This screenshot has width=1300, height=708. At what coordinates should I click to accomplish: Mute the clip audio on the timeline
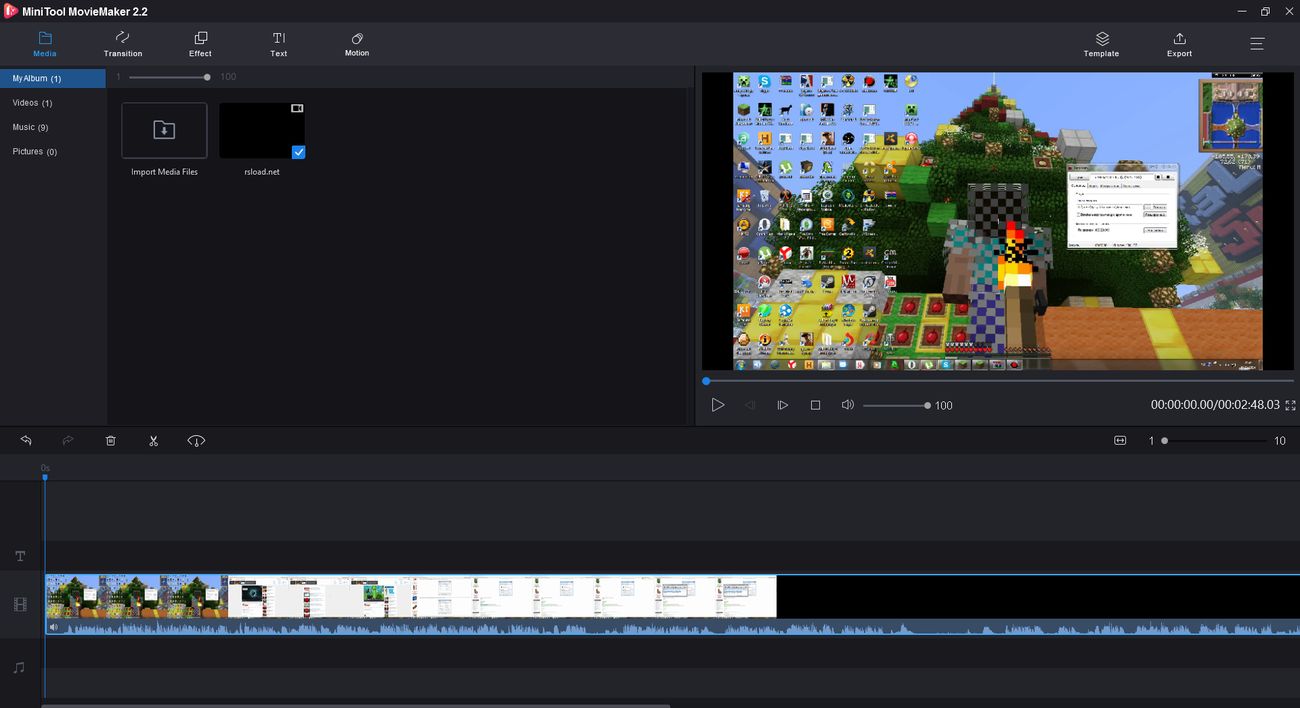54,628
